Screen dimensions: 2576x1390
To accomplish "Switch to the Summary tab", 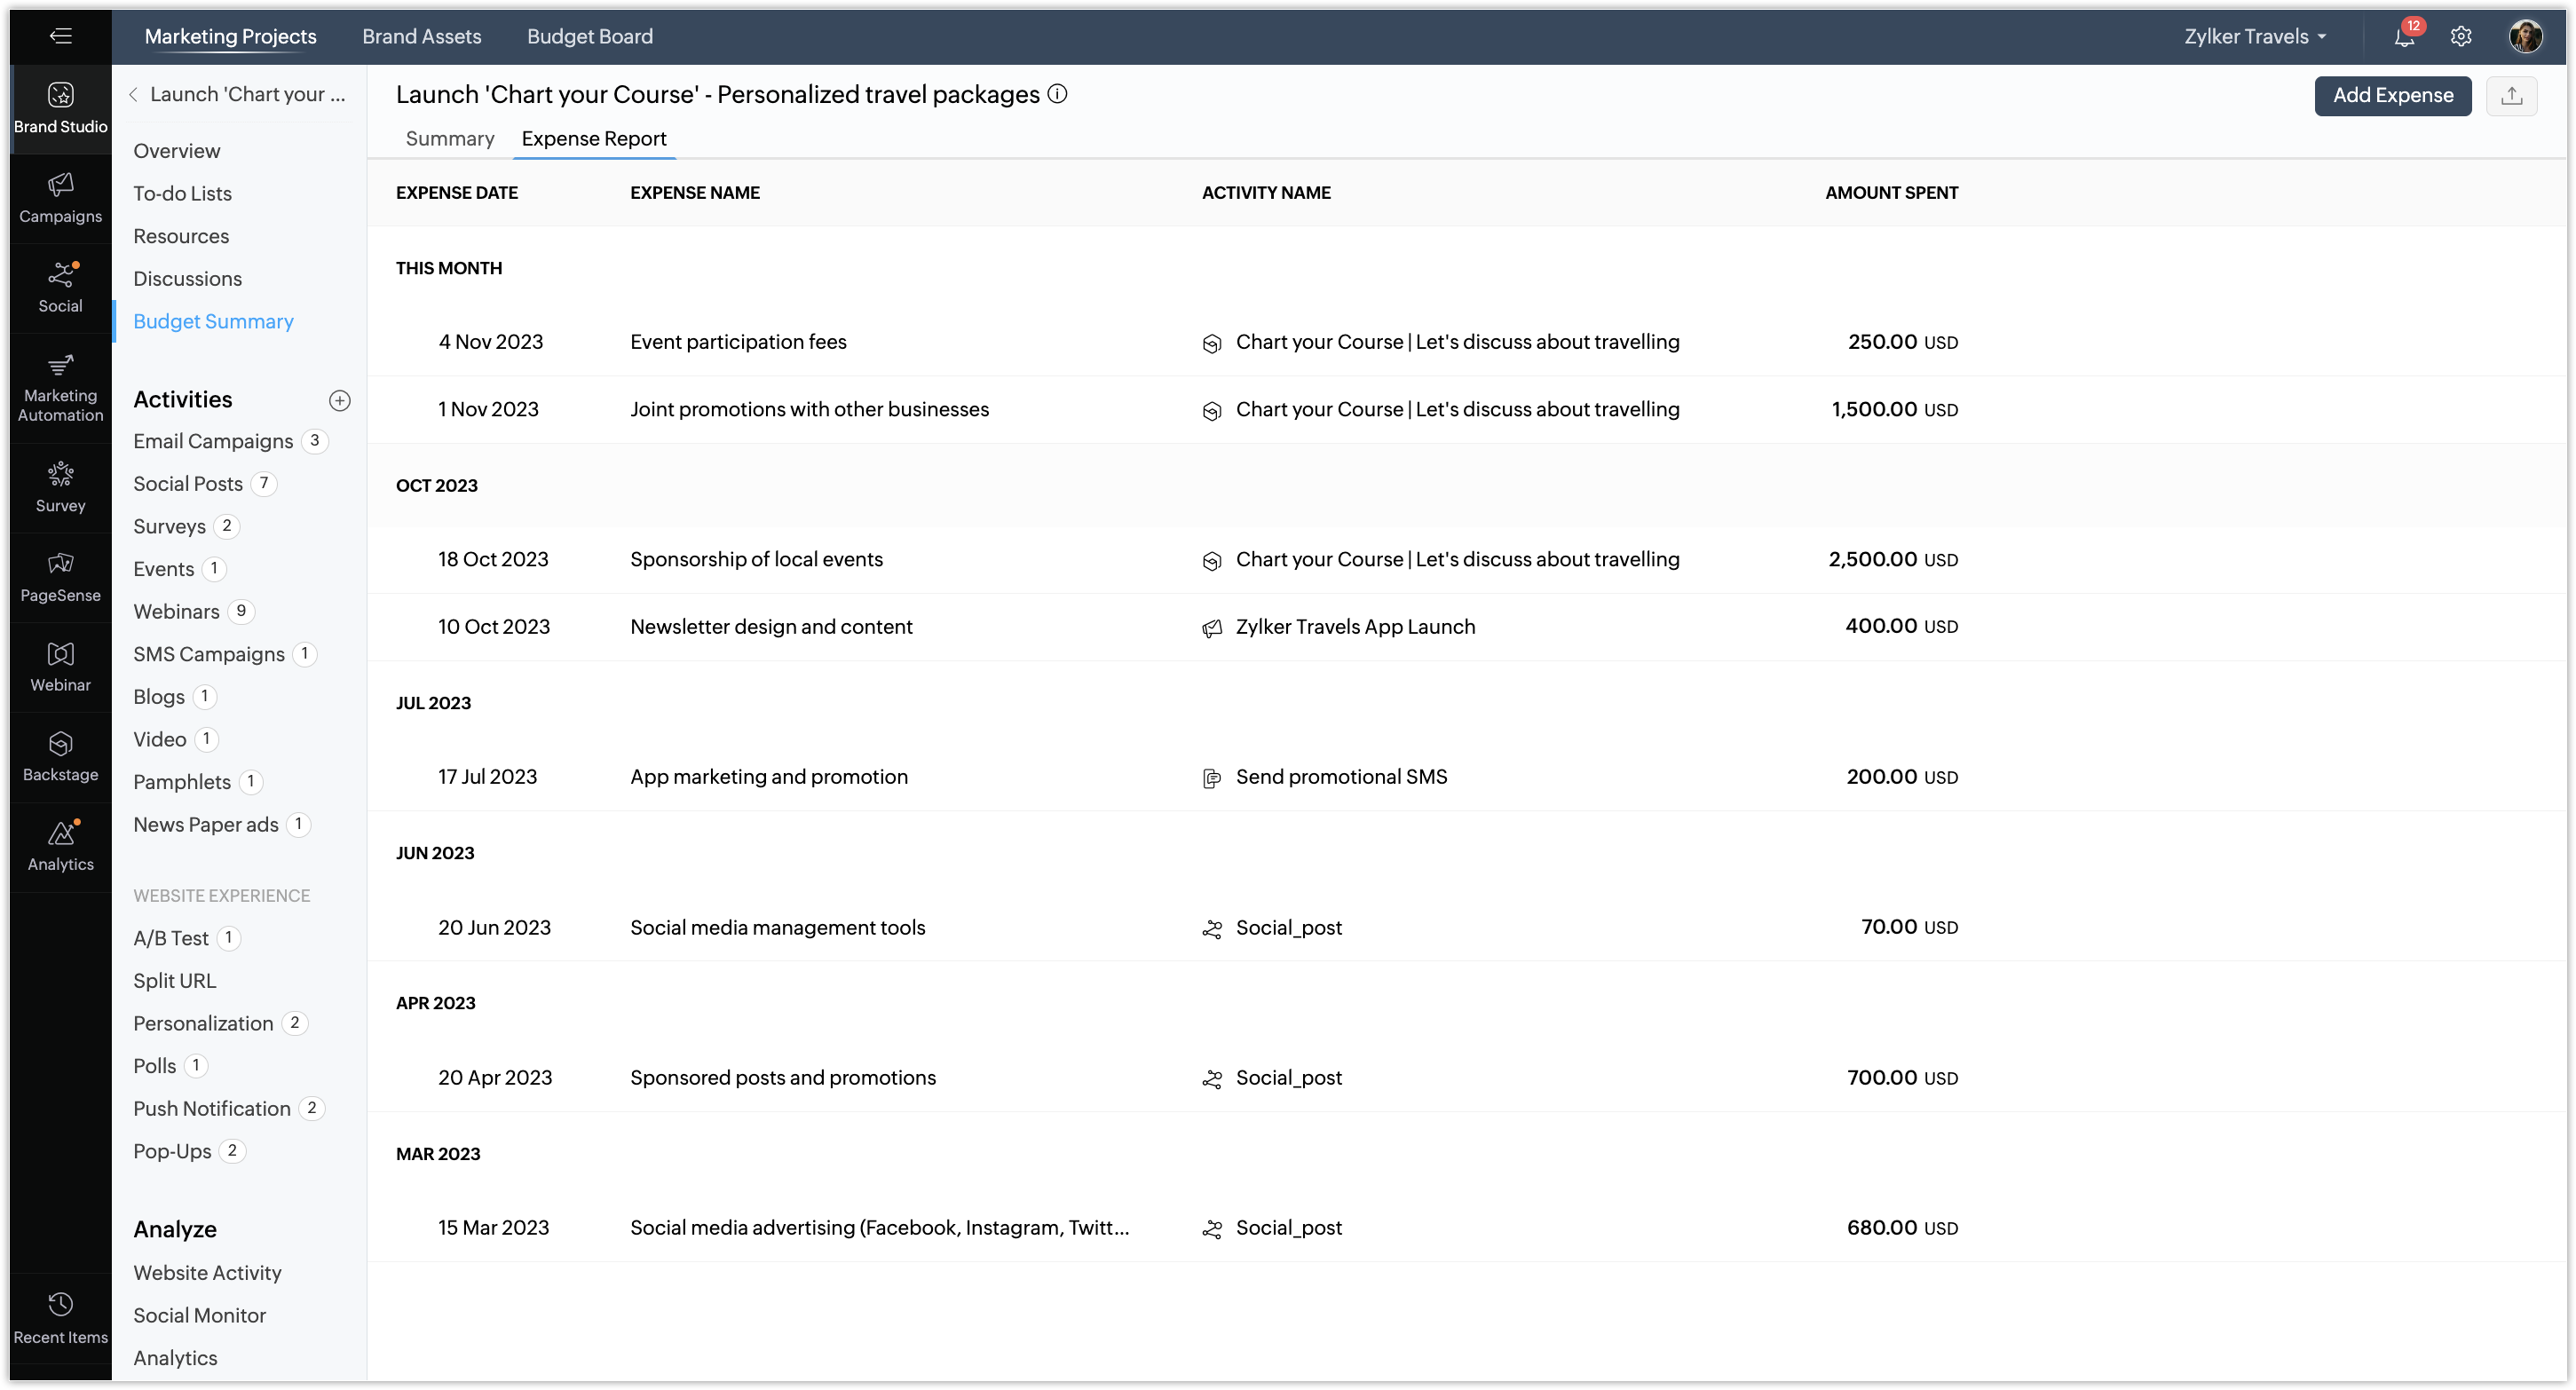I will [x=449, y=139].
